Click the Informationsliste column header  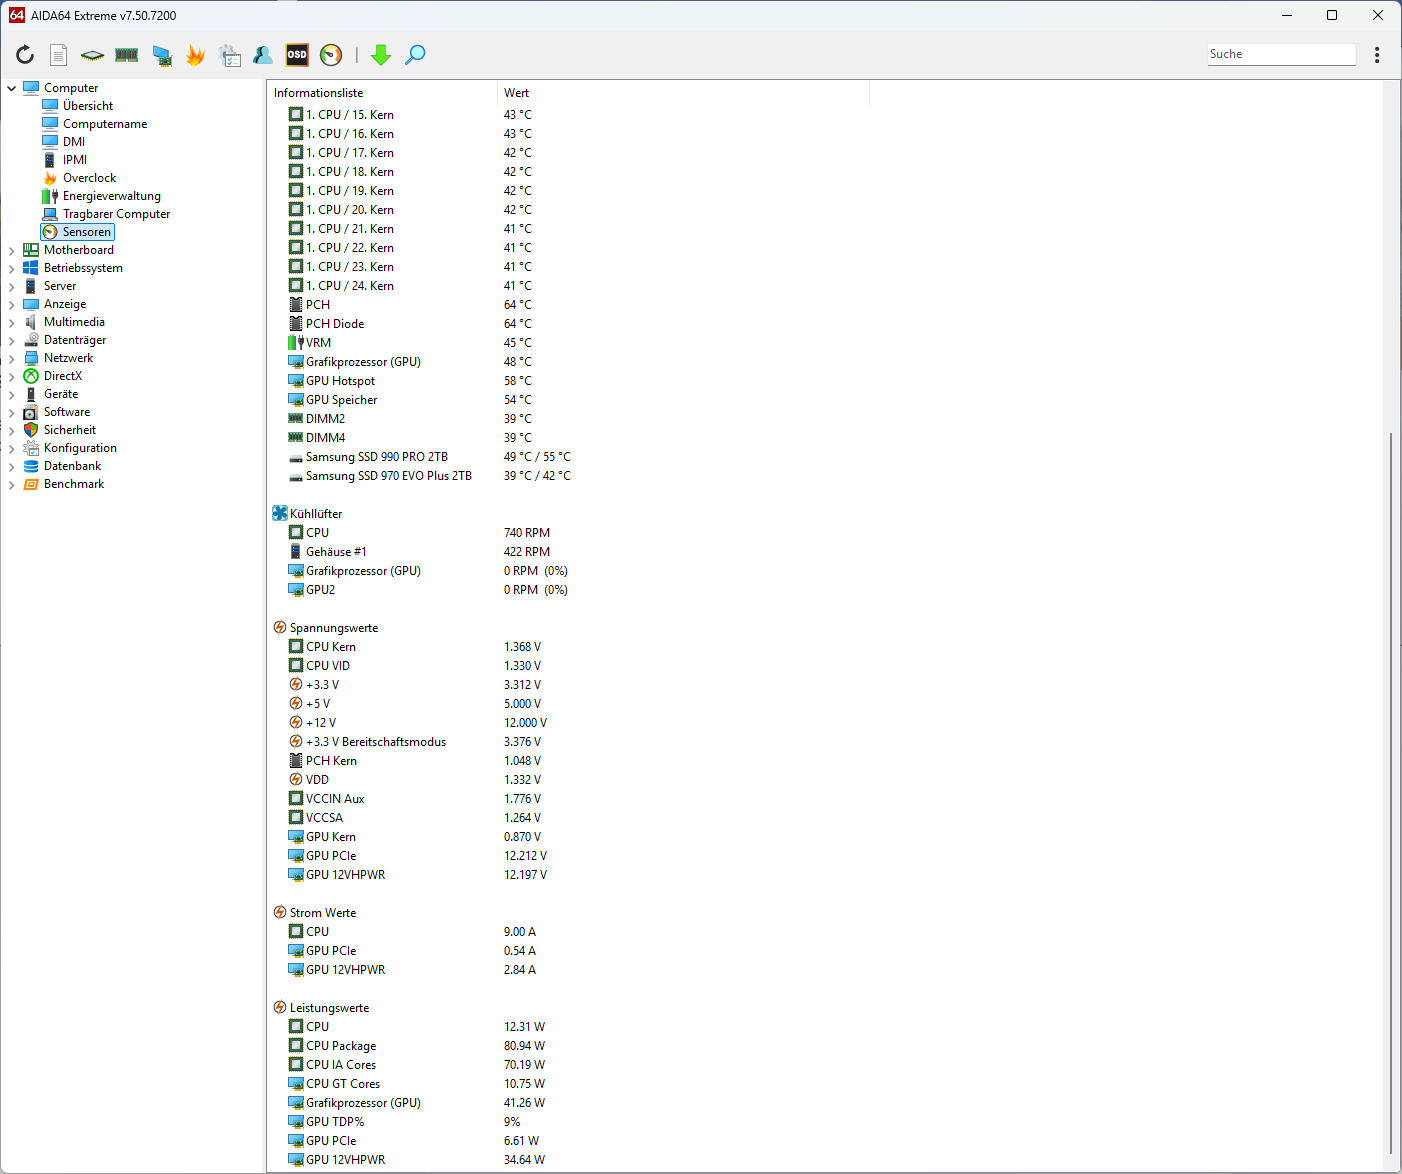pyautogui.click(x=382, y=93)
